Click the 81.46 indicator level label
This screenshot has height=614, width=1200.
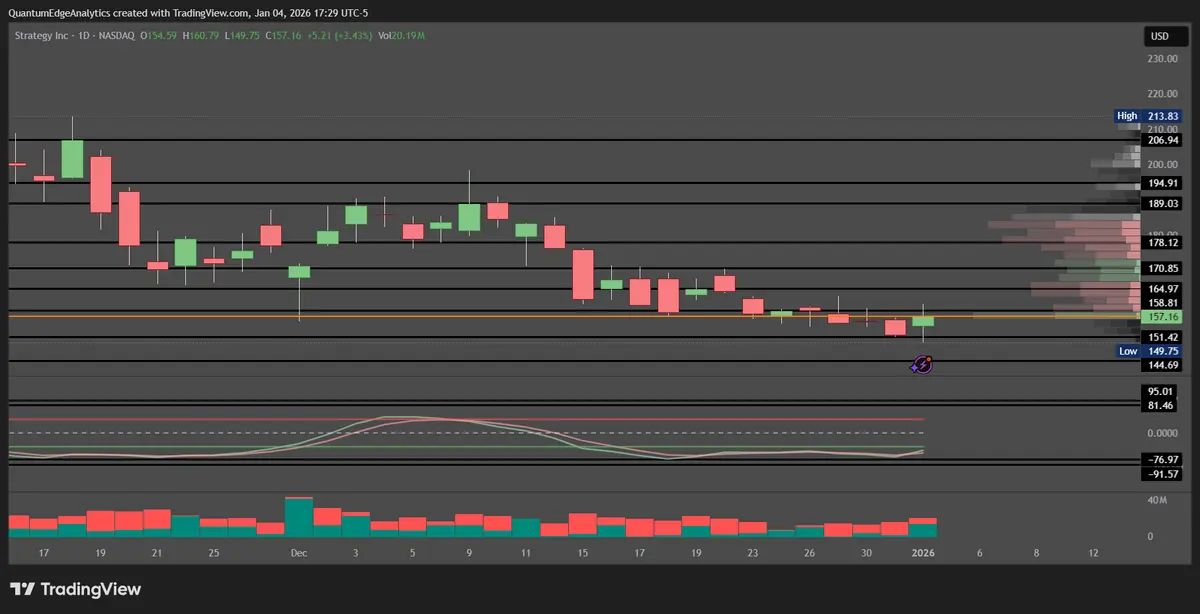(x=1160, y=405)
